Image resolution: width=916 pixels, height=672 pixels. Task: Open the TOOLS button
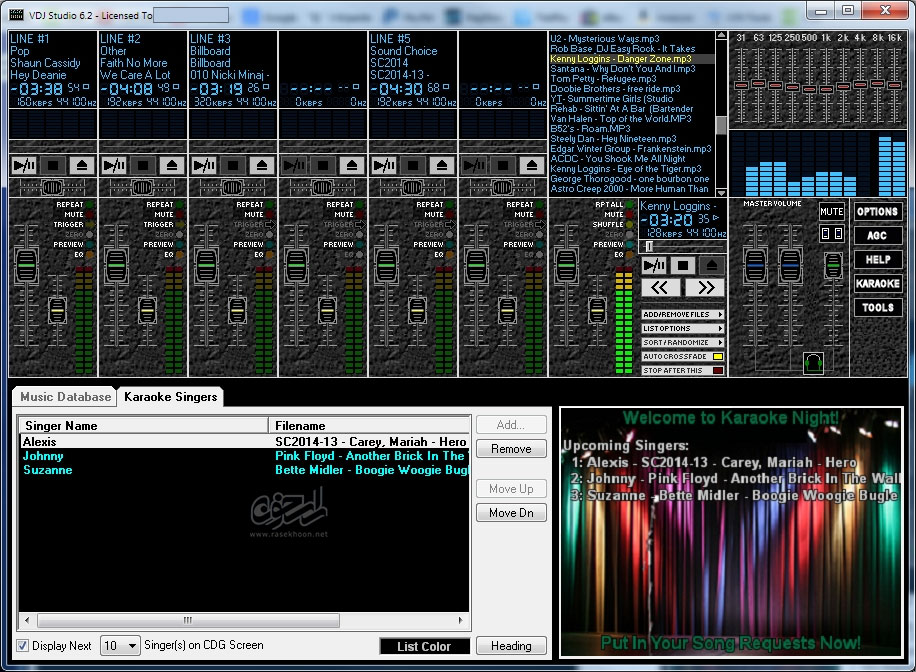coord(877,307)
